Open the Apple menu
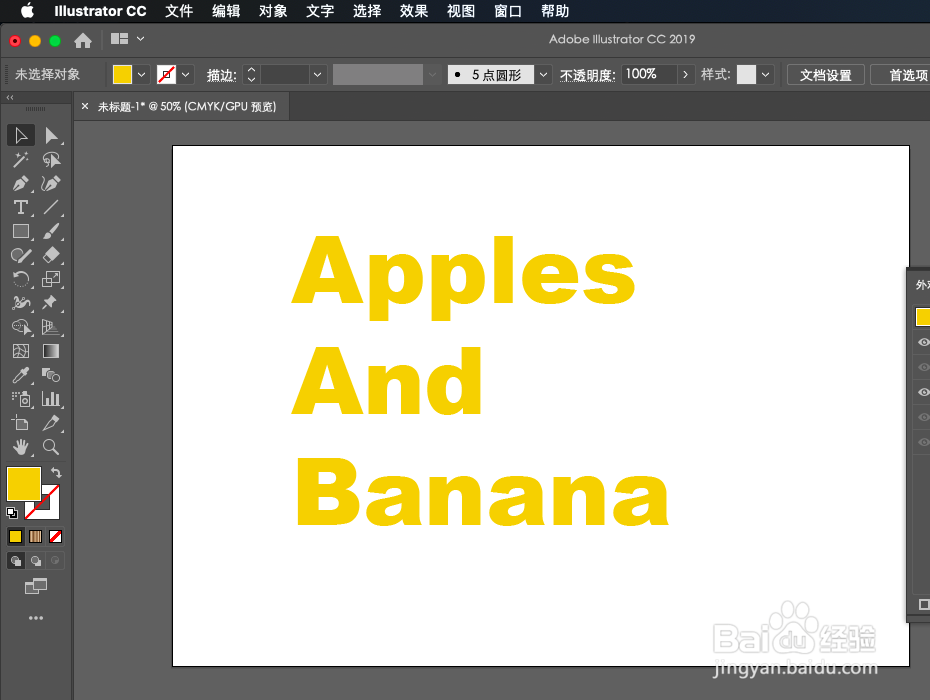The height and width of the screenshot is (700, 930). click(27, 11)
